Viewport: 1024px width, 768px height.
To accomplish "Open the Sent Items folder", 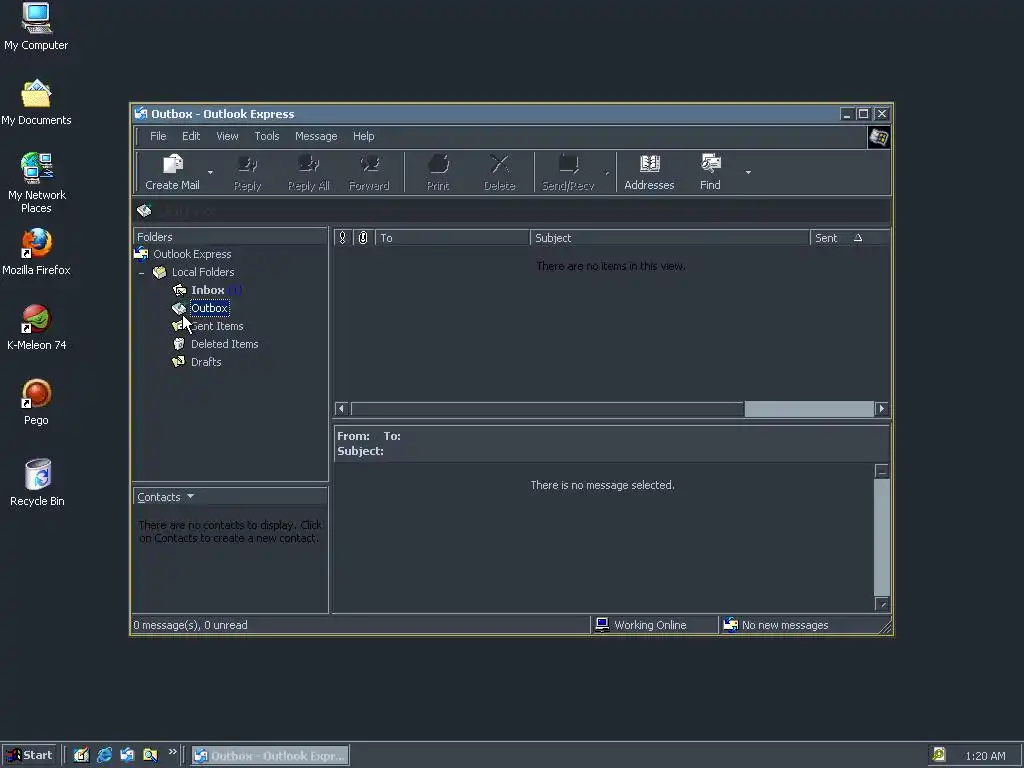I will 217,326.
